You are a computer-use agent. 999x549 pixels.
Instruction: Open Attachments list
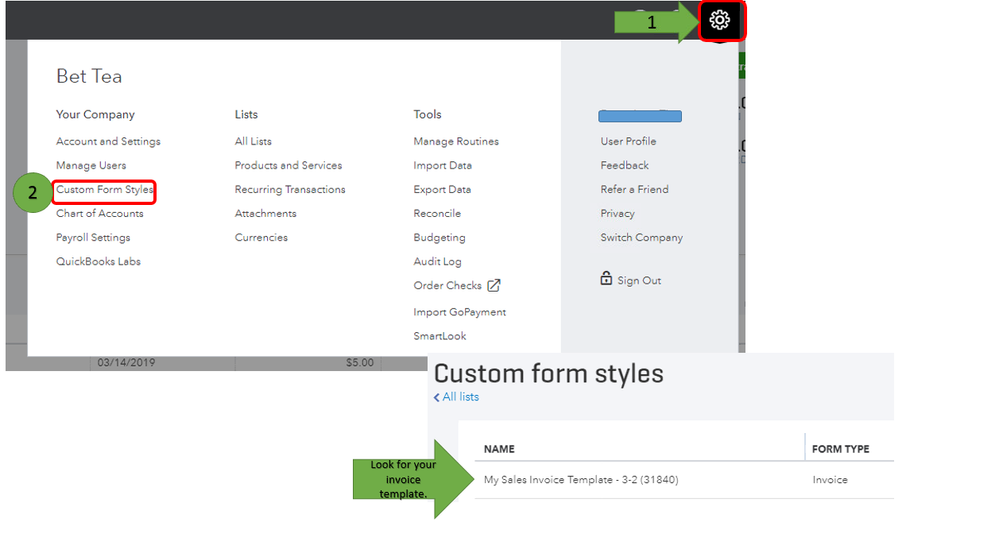click(x=265, y=213)
